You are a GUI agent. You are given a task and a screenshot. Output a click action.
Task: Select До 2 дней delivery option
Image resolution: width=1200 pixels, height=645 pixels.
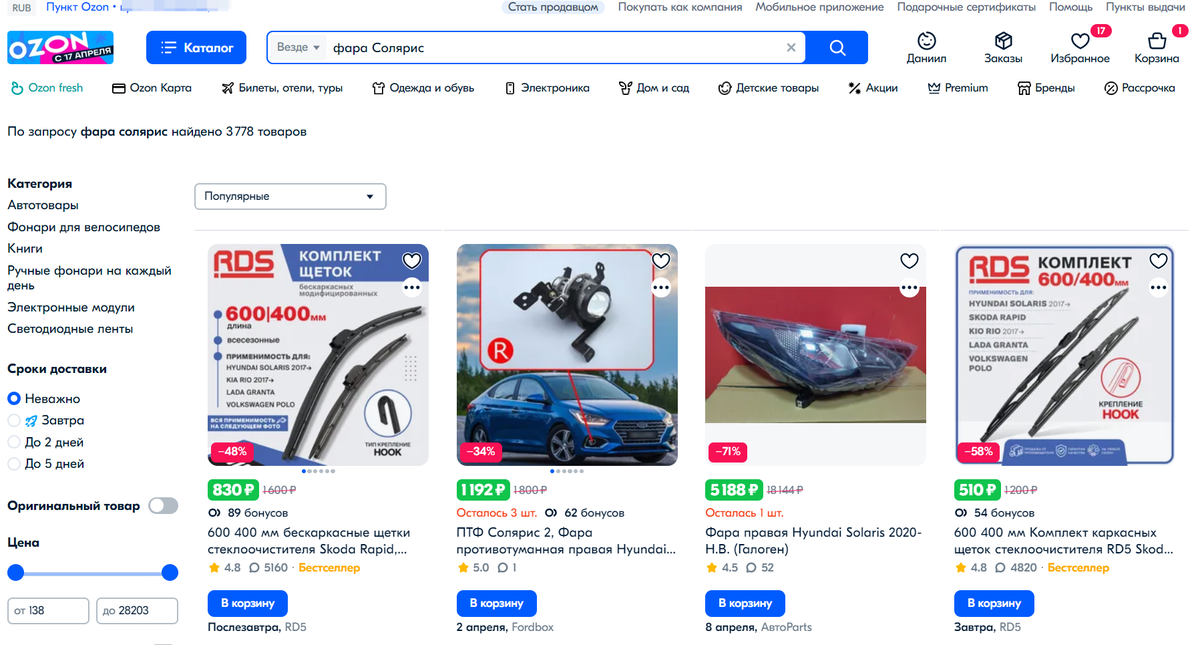pyautogui.click(x=46, y=442)
